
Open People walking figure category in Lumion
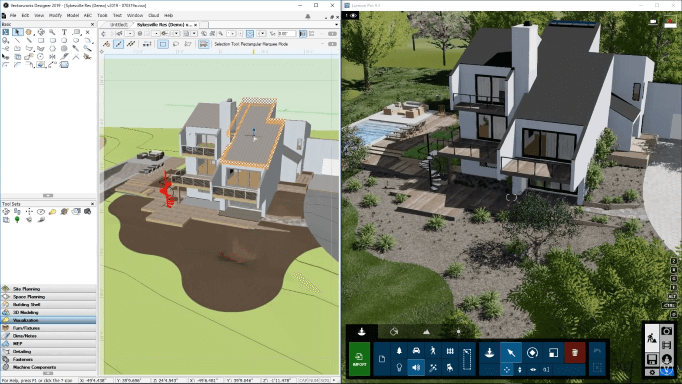433,351
